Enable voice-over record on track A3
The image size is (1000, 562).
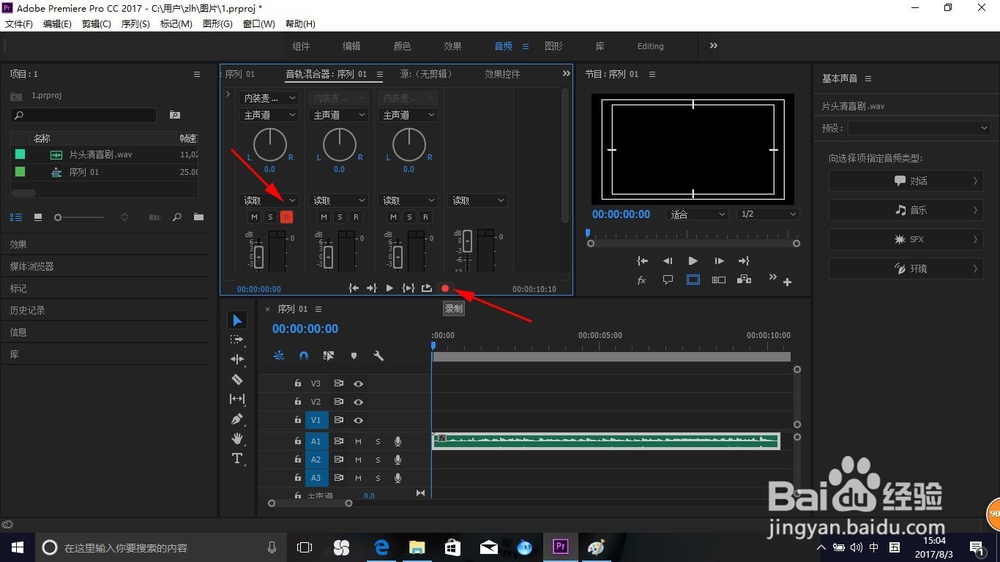tap(398, 478)
